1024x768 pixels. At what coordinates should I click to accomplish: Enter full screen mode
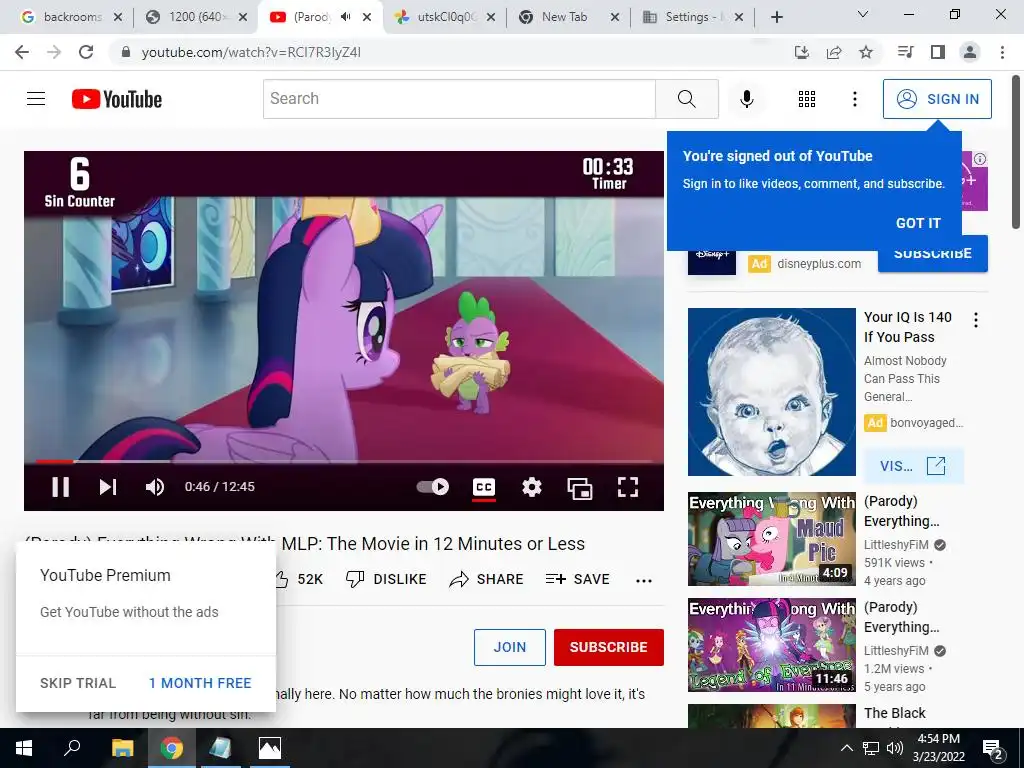[628, 487]
